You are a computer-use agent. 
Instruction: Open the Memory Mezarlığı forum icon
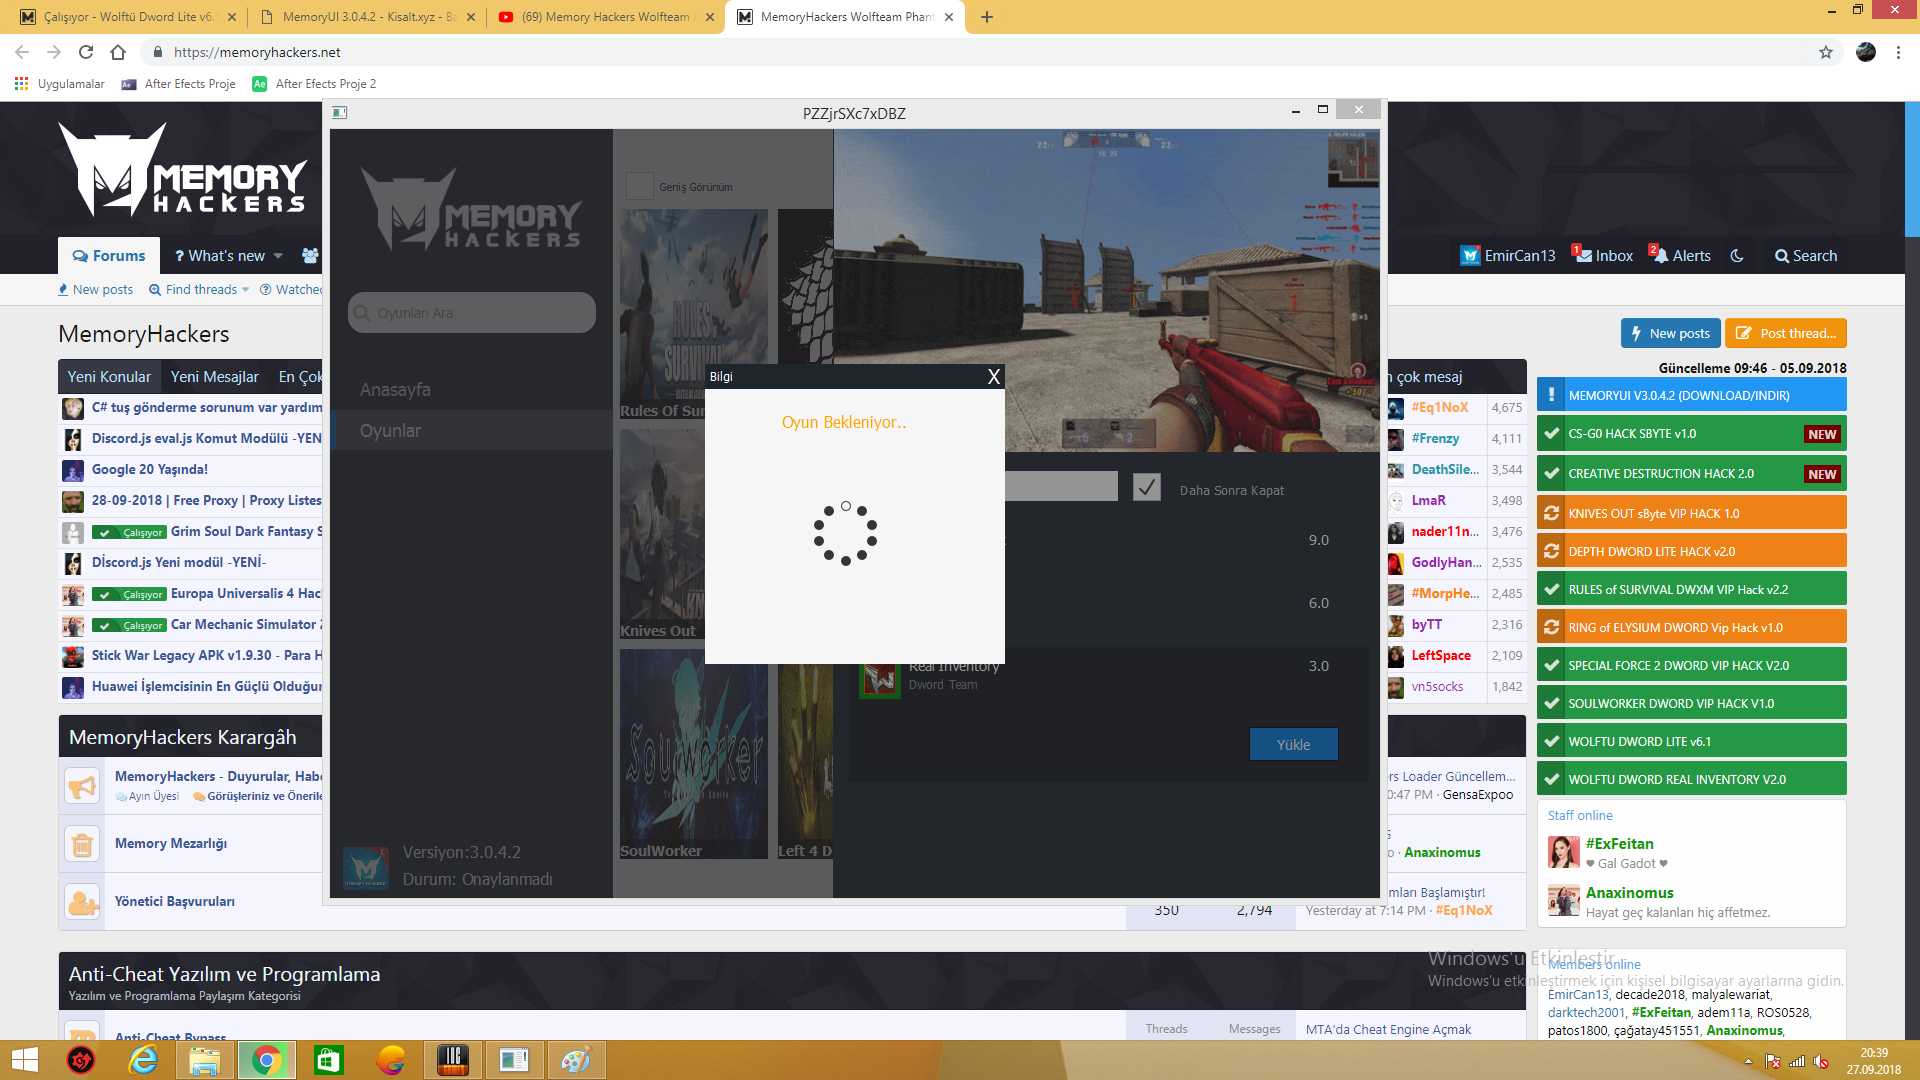(82, 844)
